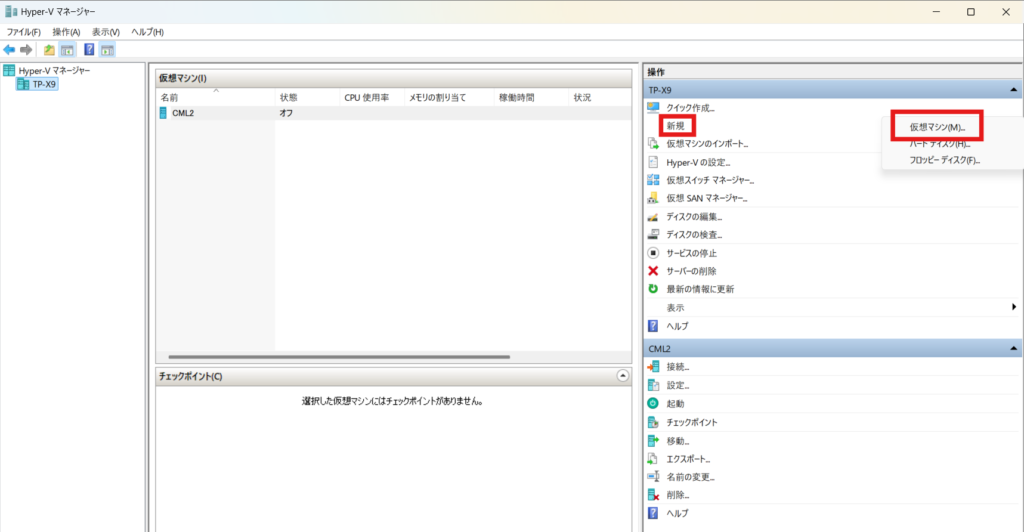Click the 移動 action icon
1024x532 pixels.
coord(653,441)
